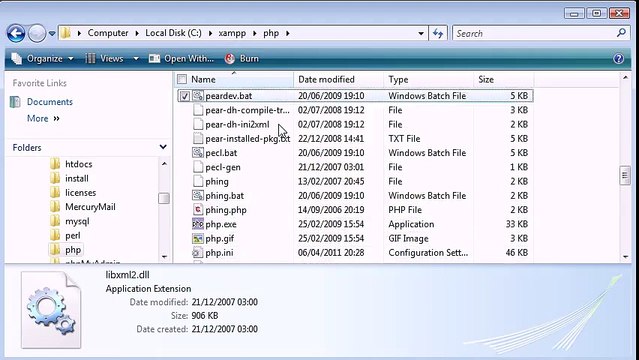Click the folder icon in the address bar
Viewport: 639px width, 360px height.
[x=65, y=33]
